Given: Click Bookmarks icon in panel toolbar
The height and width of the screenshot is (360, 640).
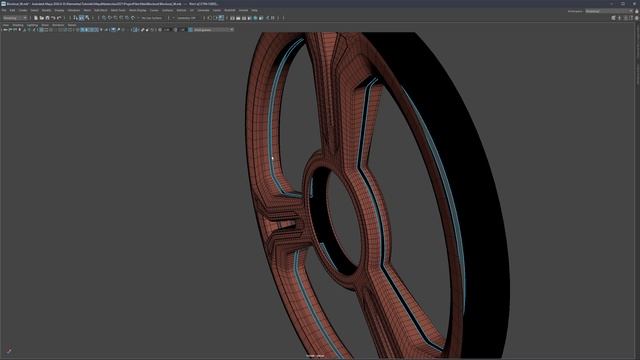Looking at the screenshot, I should coord(20,29).
